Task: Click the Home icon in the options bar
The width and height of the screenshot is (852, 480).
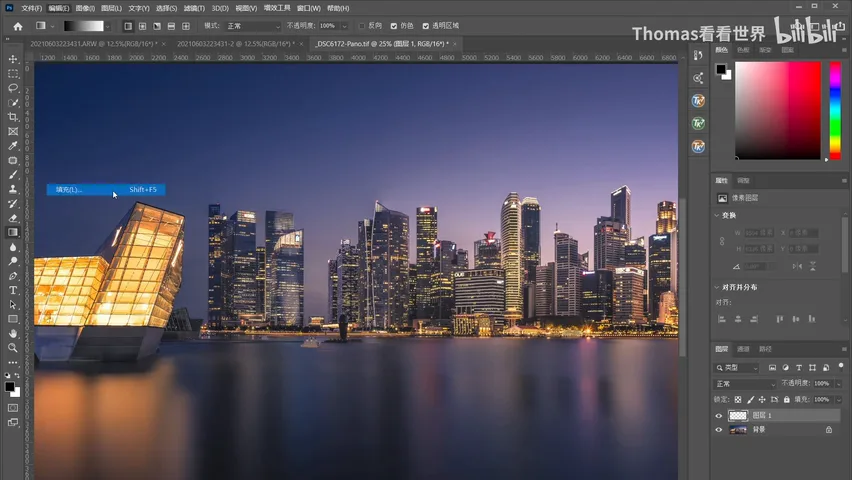Action: point(18,26)
